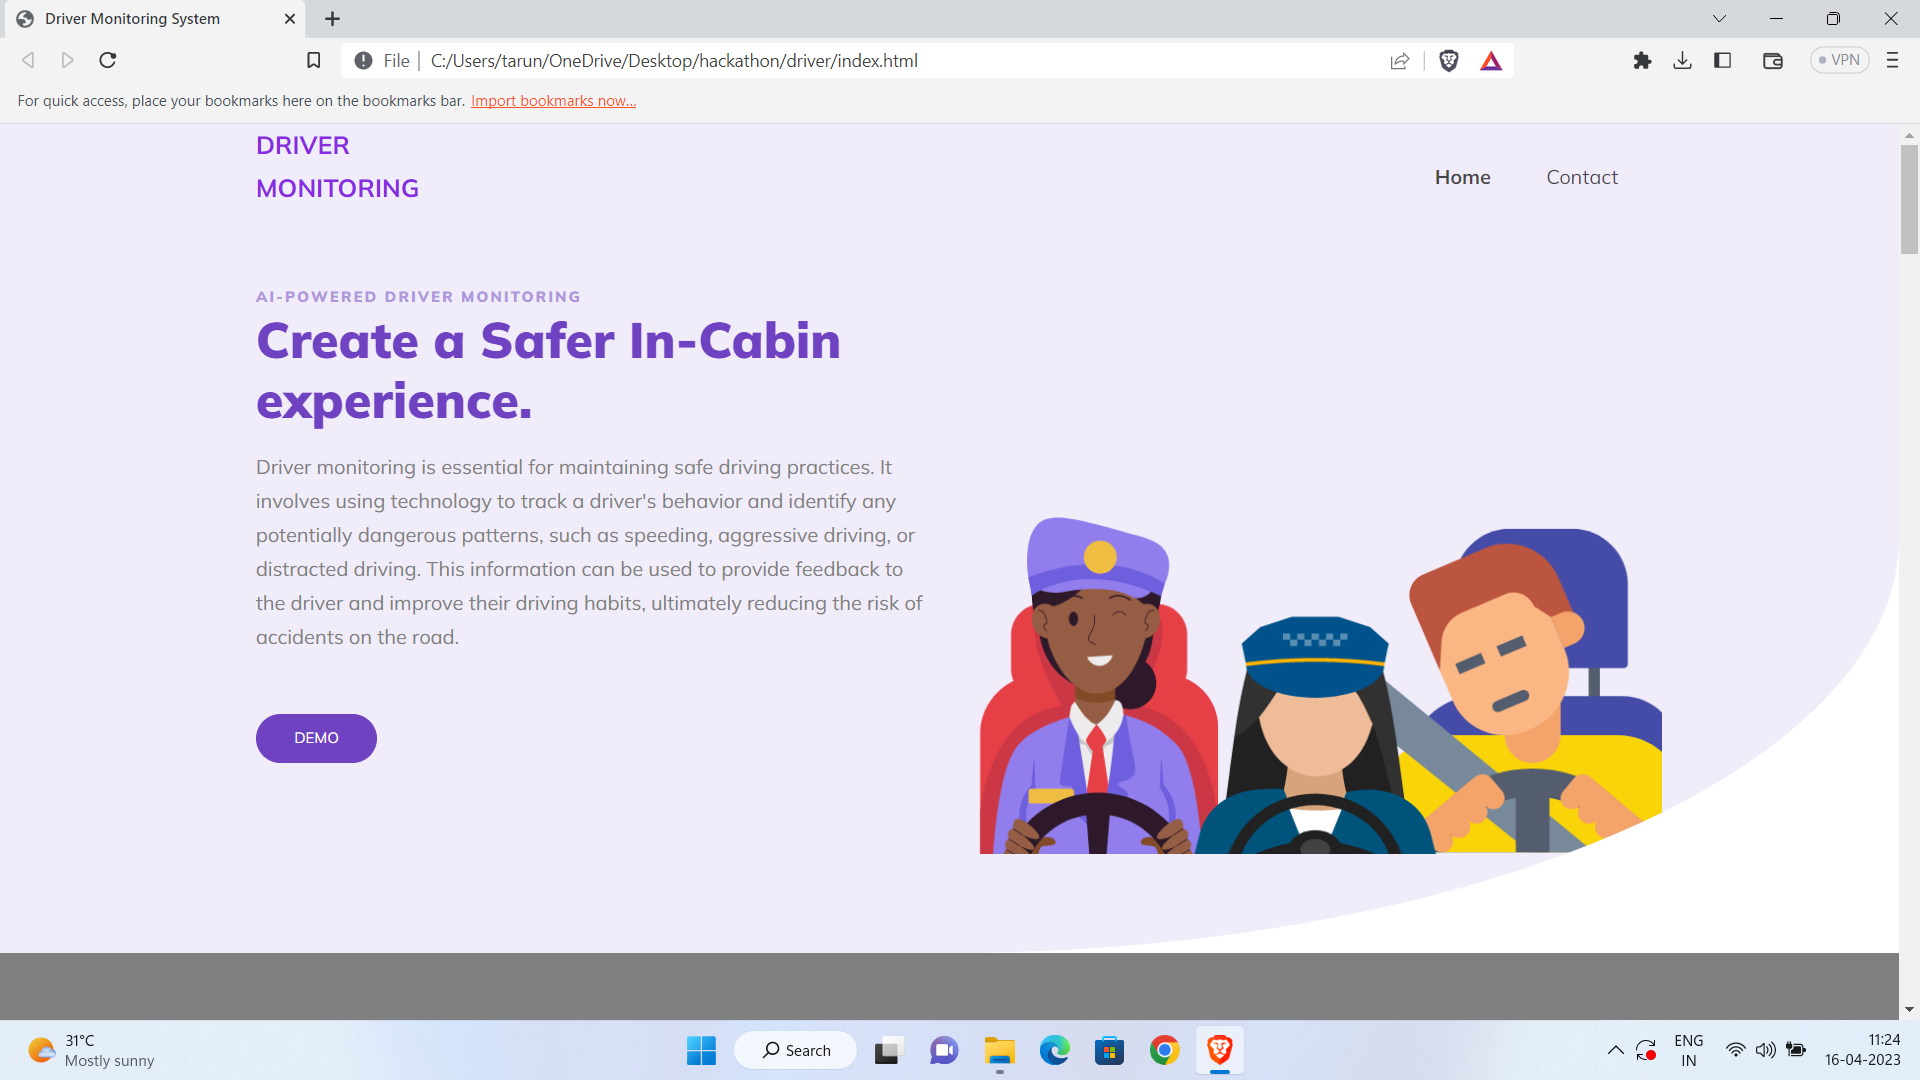The width and height of the screenshot is (1920, 1080).
Task: Toggle the browser sidebar panel icon
Action: (1722, 61)
